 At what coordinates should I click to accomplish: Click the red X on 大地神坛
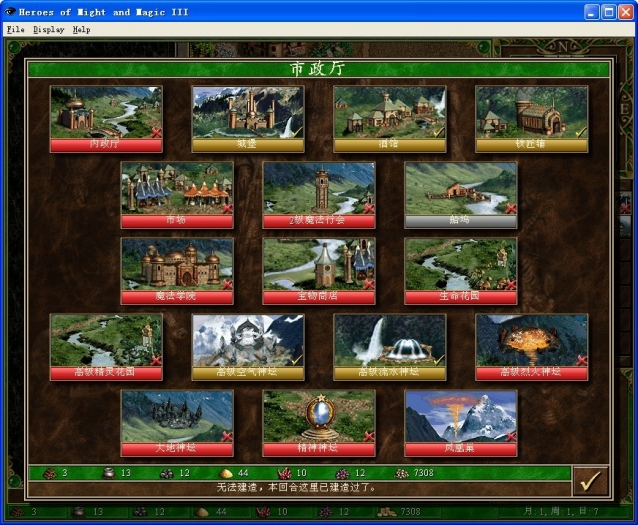coord(227,437)
